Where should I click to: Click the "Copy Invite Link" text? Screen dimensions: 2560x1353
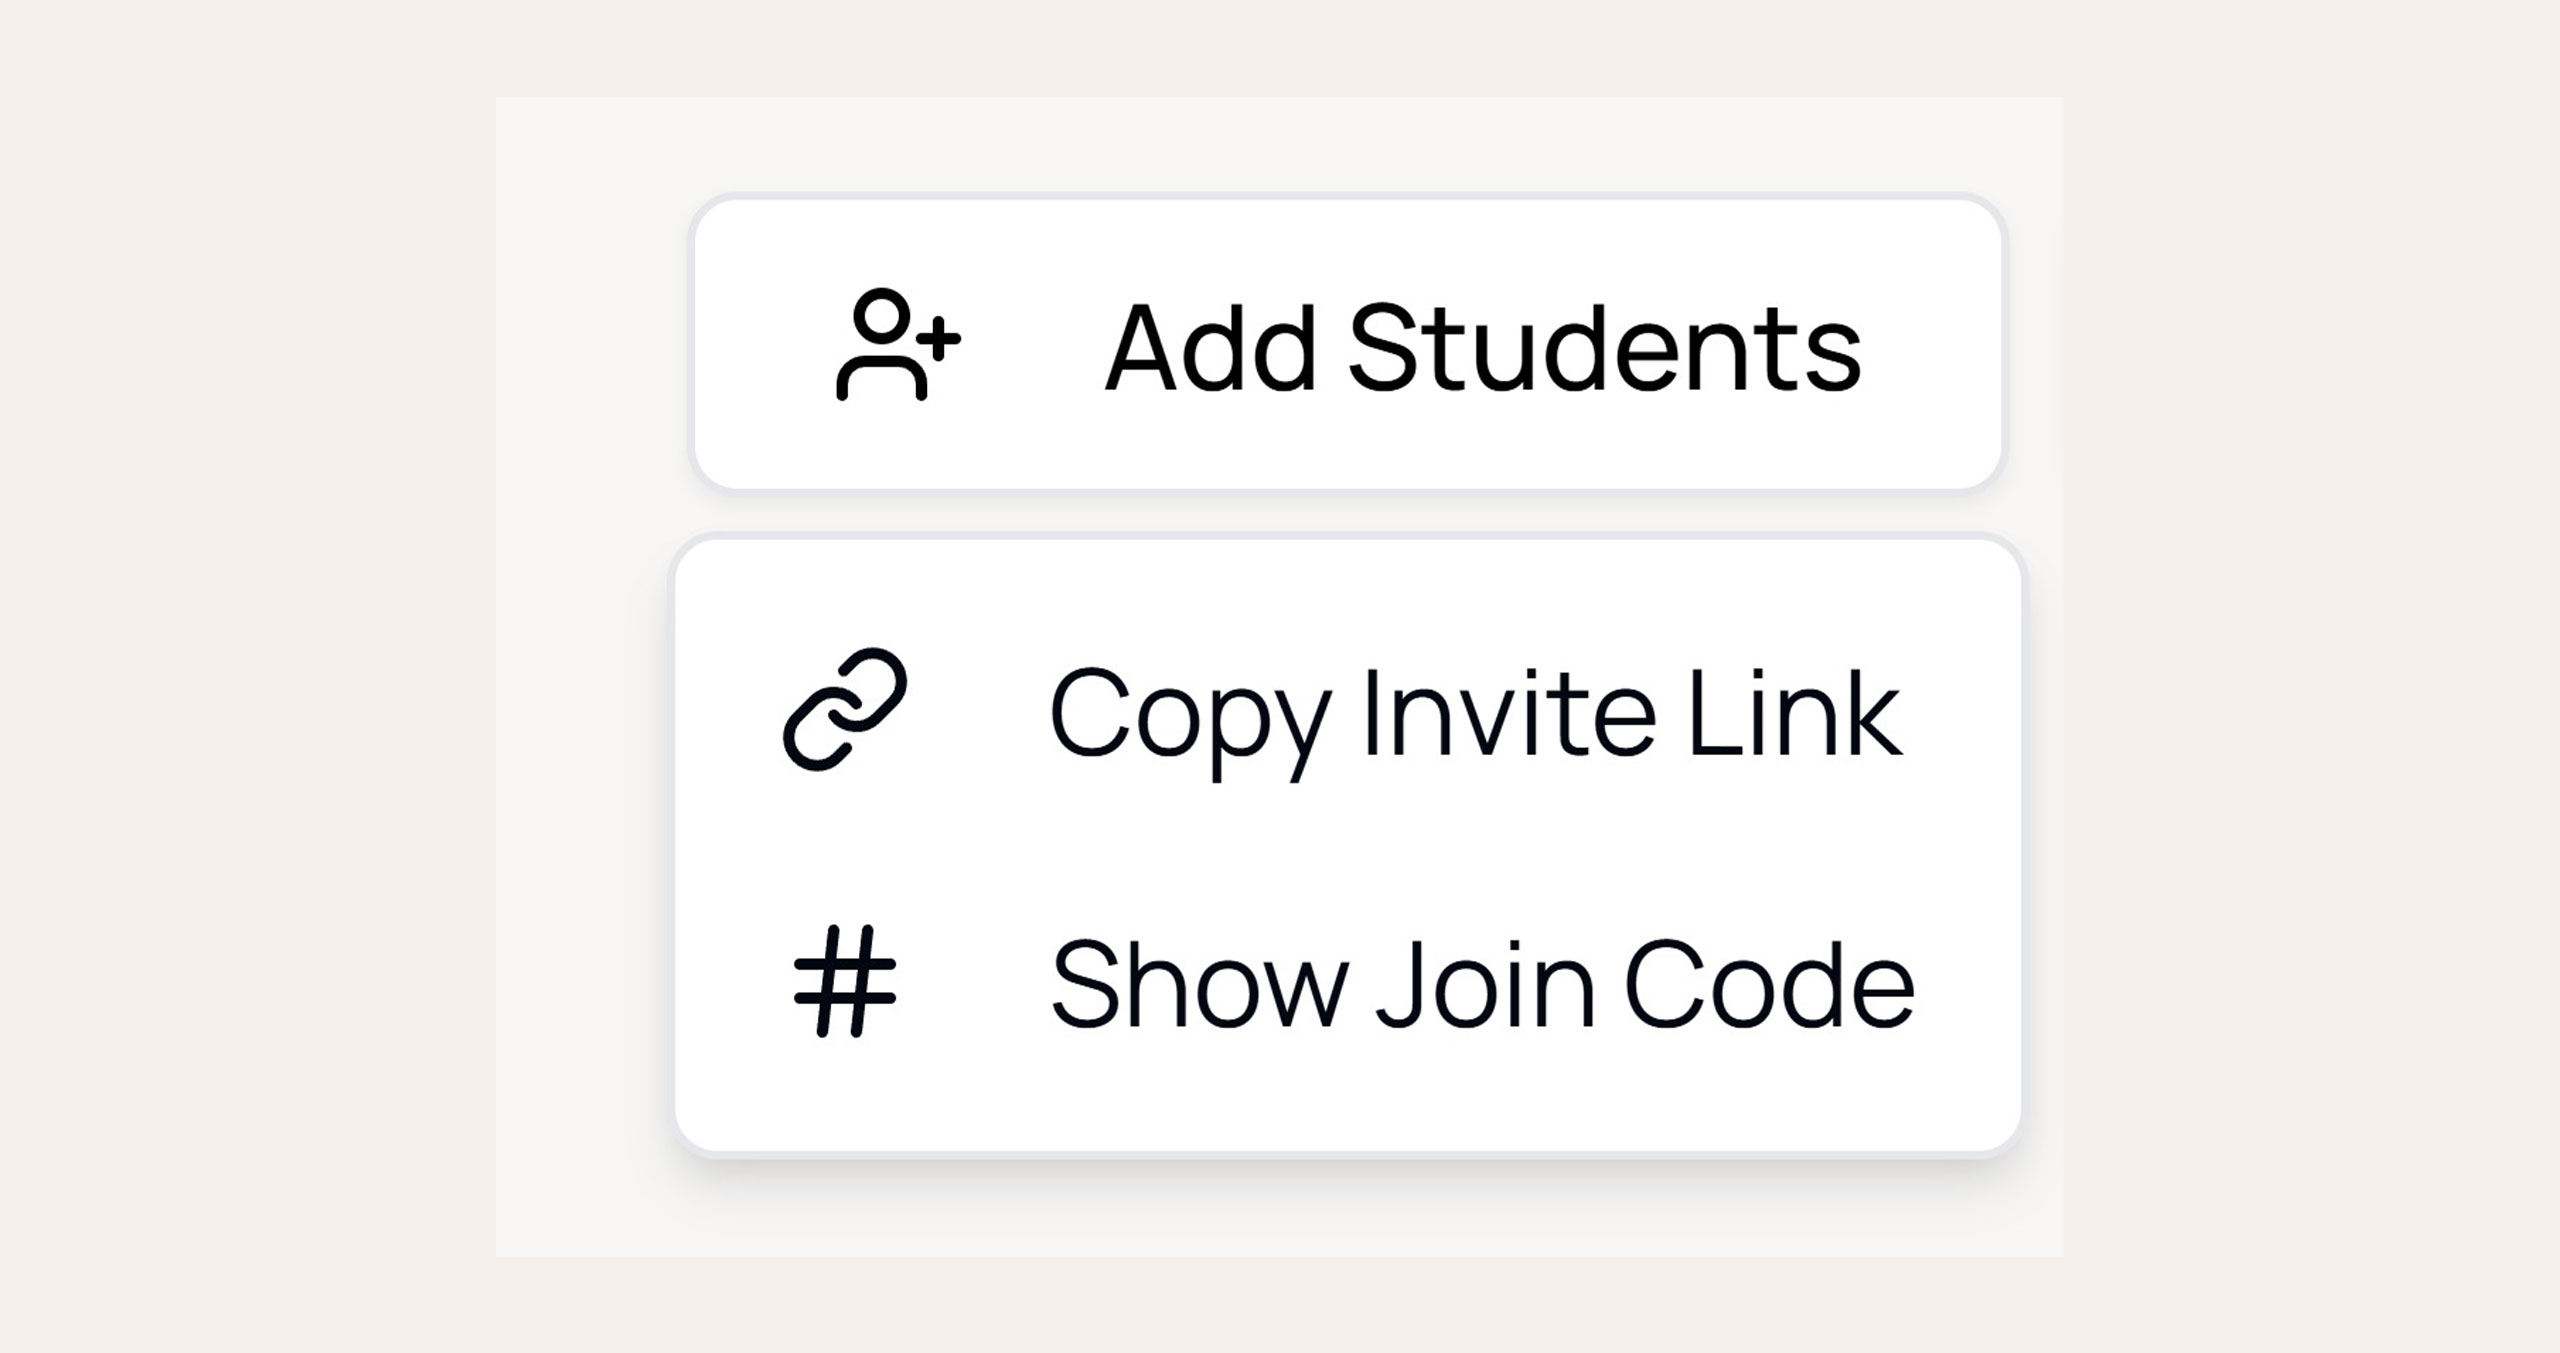pos(1475,713)
